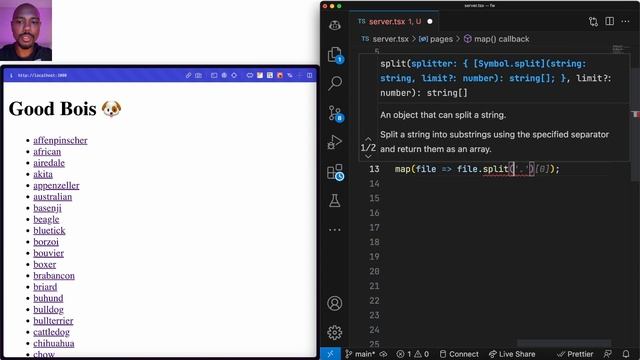
Task: Place the cursor on line 13 of the code
Action: coord(477,169)
